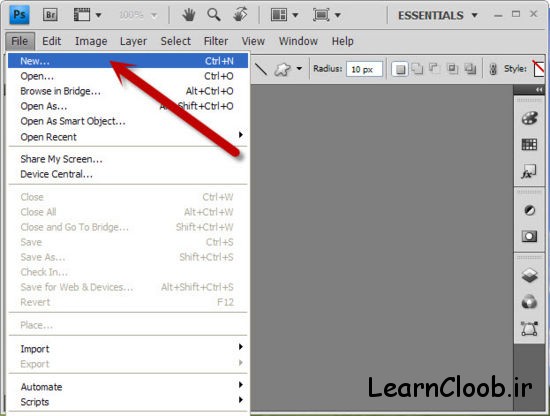The width and height of the screenshot is (550, 416).
Task: Enable Add to shape area mode
Action: 417,69
